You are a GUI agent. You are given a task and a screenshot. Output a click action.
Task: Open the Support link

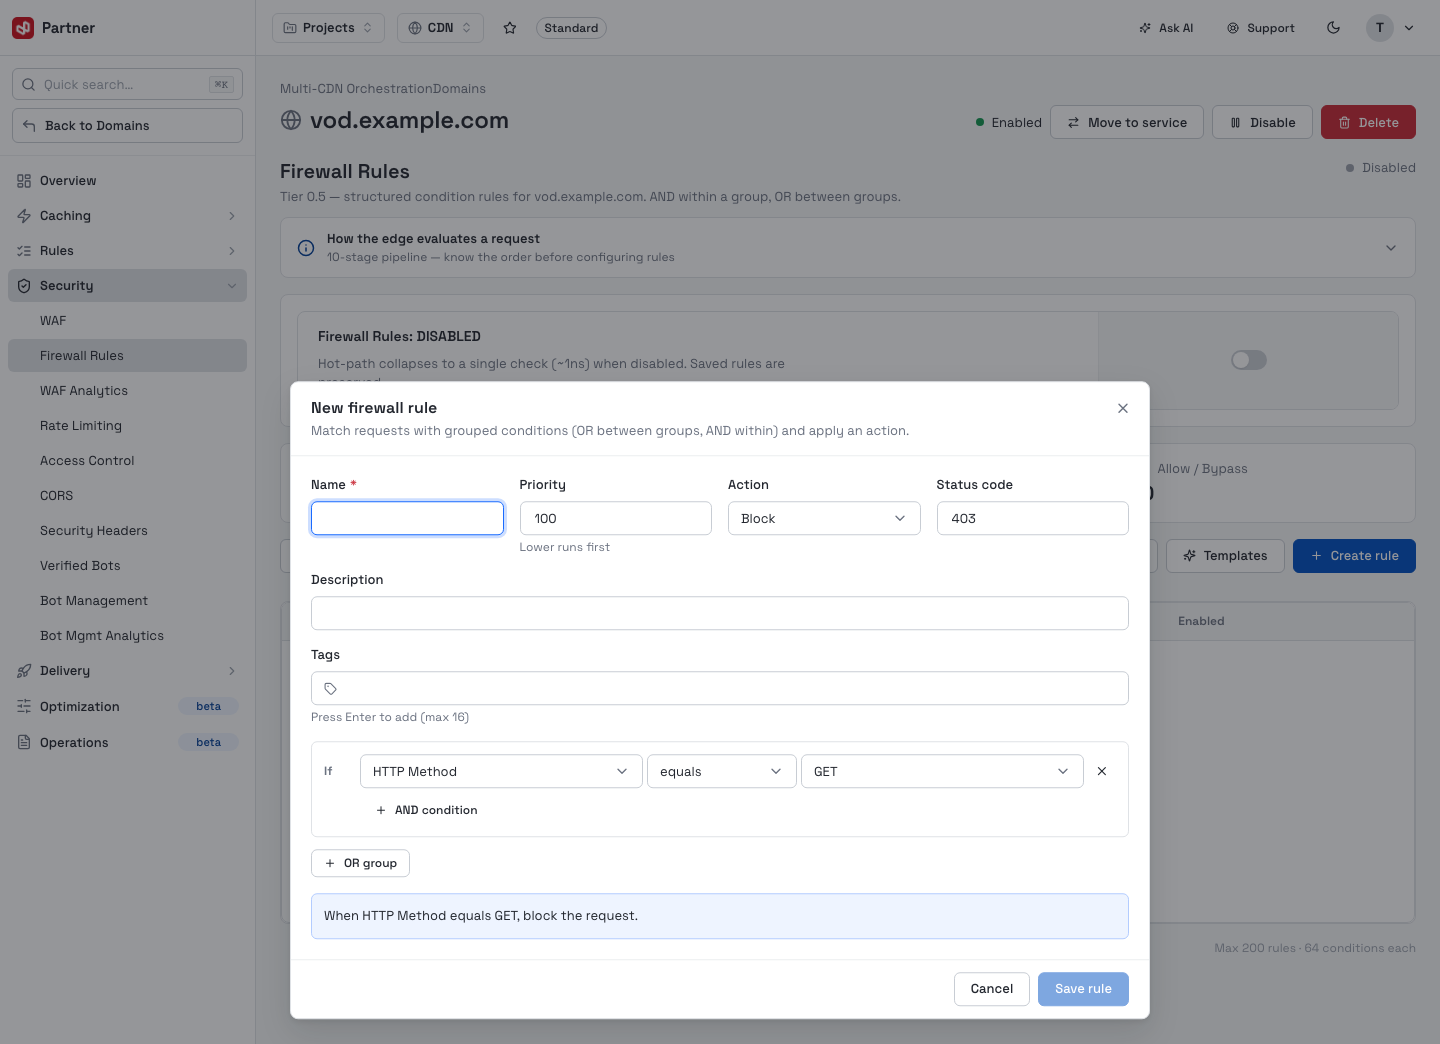1261,28
